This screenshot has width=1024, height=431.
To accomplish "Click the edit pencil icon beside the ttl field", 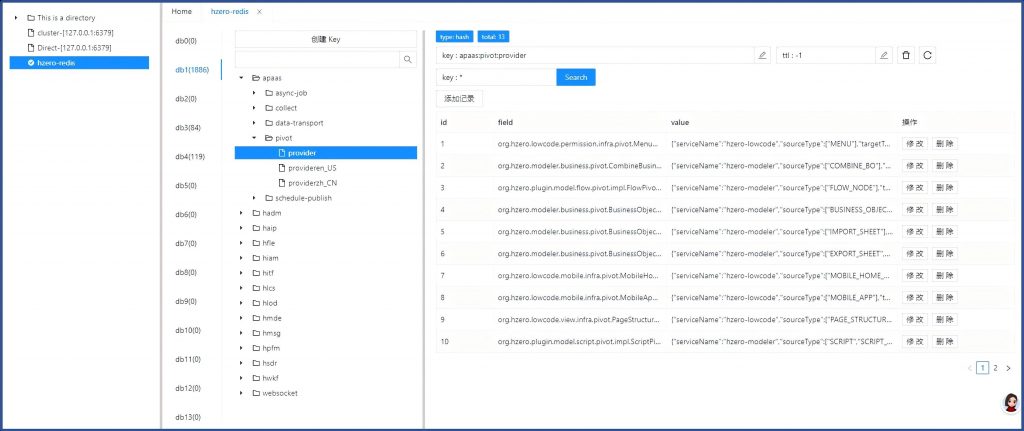I will (884, 55).
